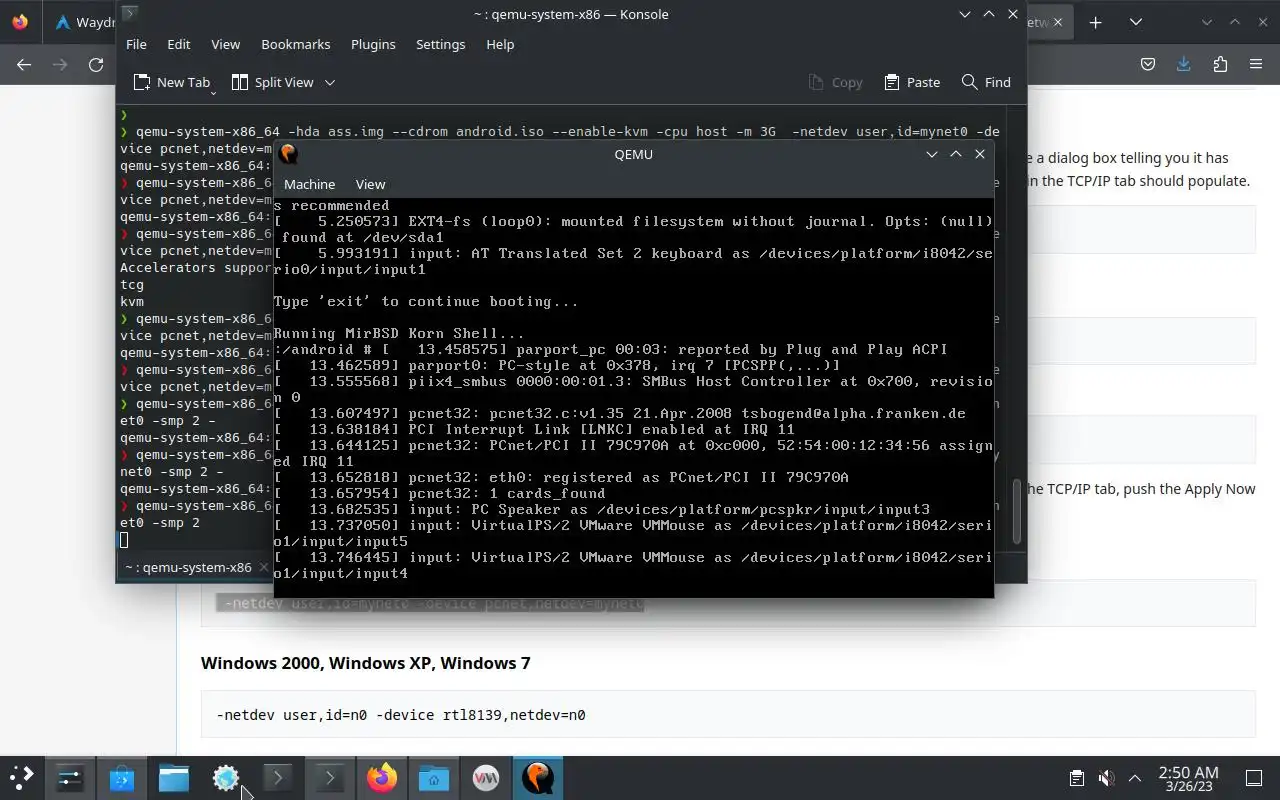Screen dimensions: 1280x800
Task: Open System Settings gear in the taskbar
Action: [226, 777]
